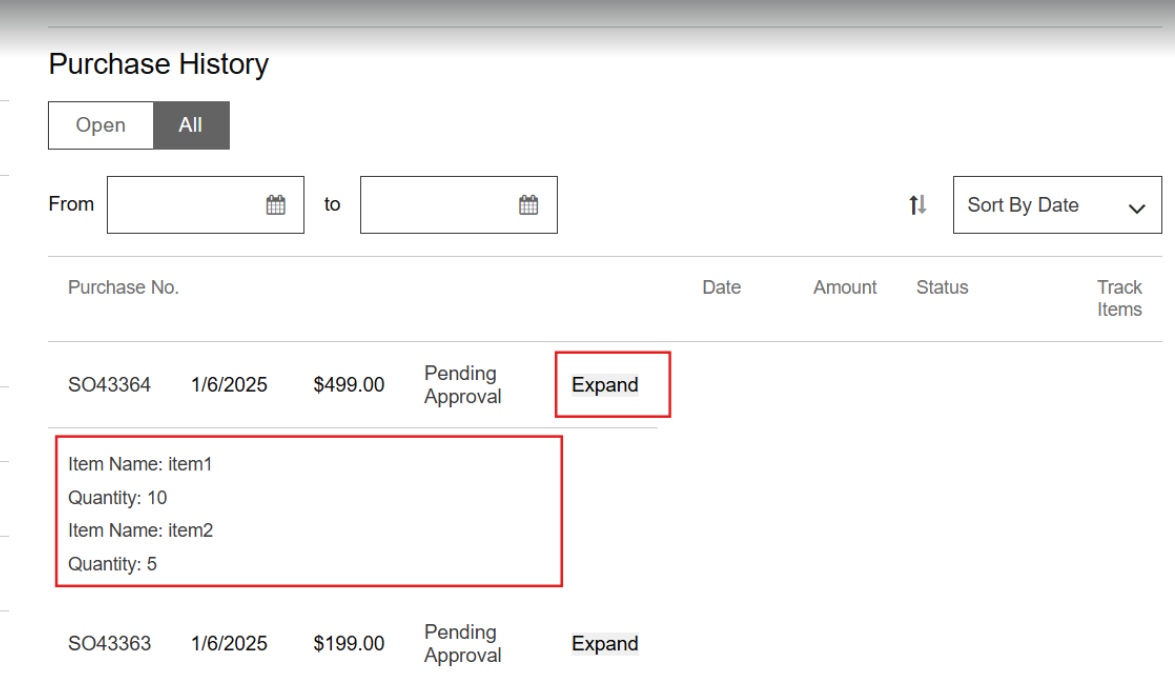The height and width of the screenshot is (676, 1175).
Task: Switch to the Open purchases tab
Action: point(101,125)
